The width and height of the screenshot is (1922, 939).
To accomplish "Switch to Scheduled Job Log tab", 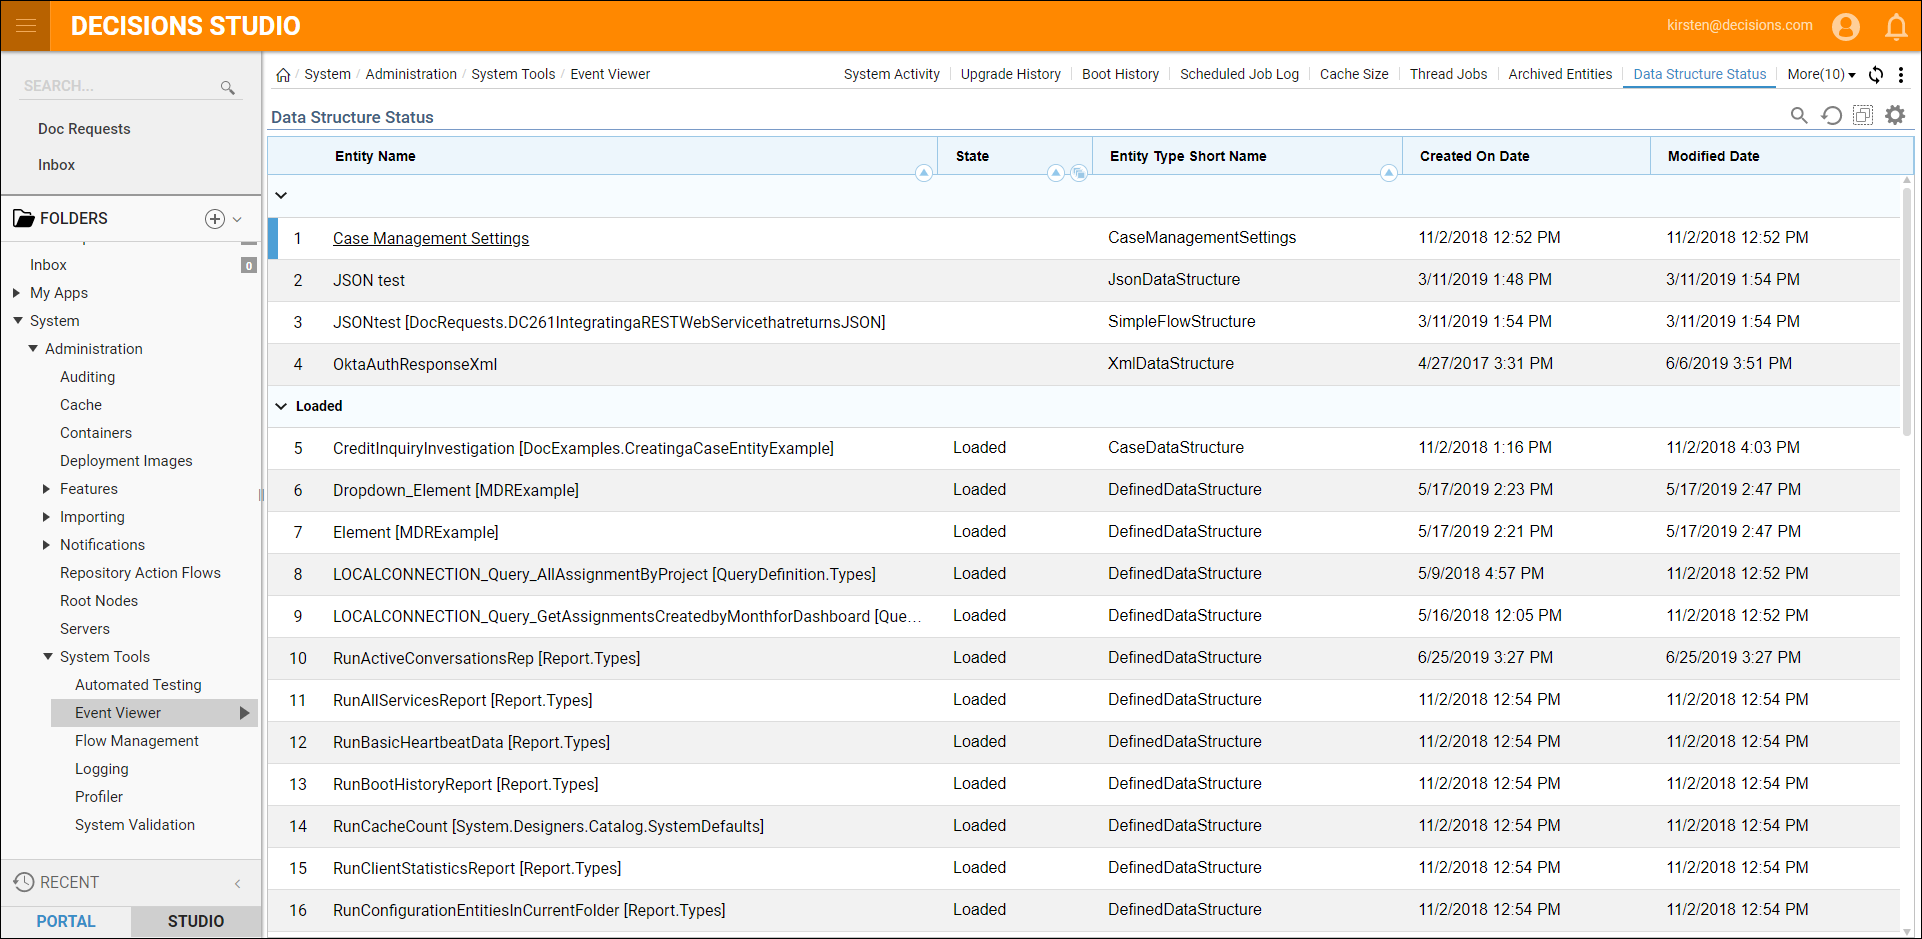I will (1239, 75).
